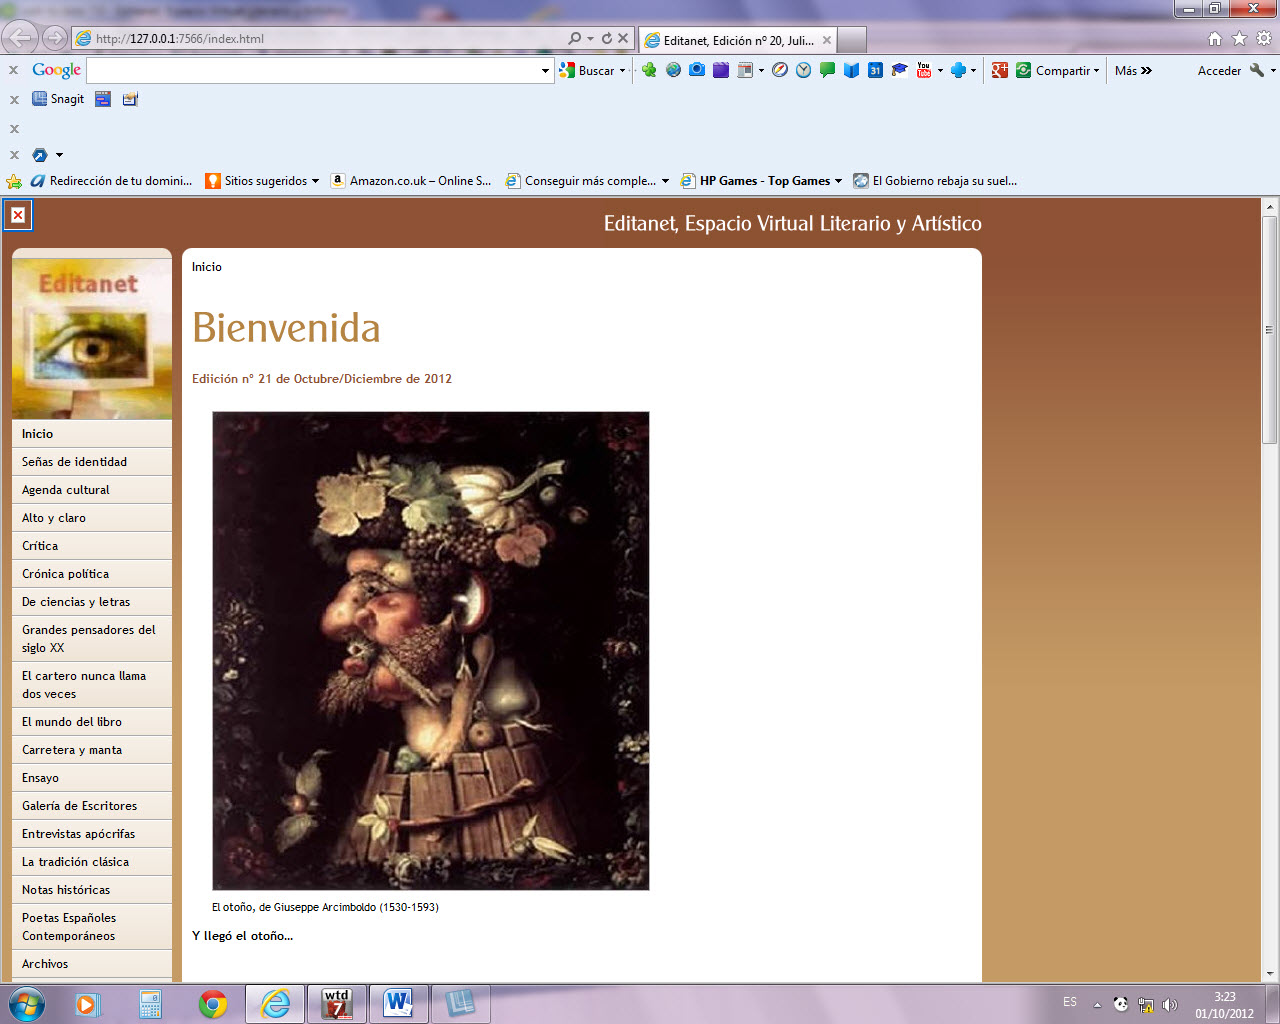Open Señas de identidad menu item
The image size is (1280, 1024).
pyautogui.click(x=92, y=462)
